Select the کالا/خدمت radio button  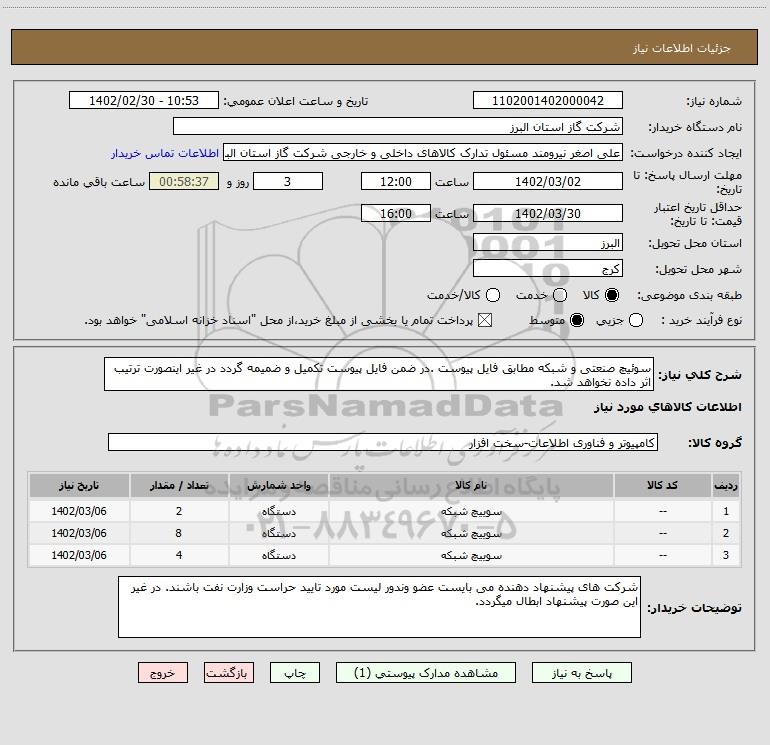pos(493,295)
